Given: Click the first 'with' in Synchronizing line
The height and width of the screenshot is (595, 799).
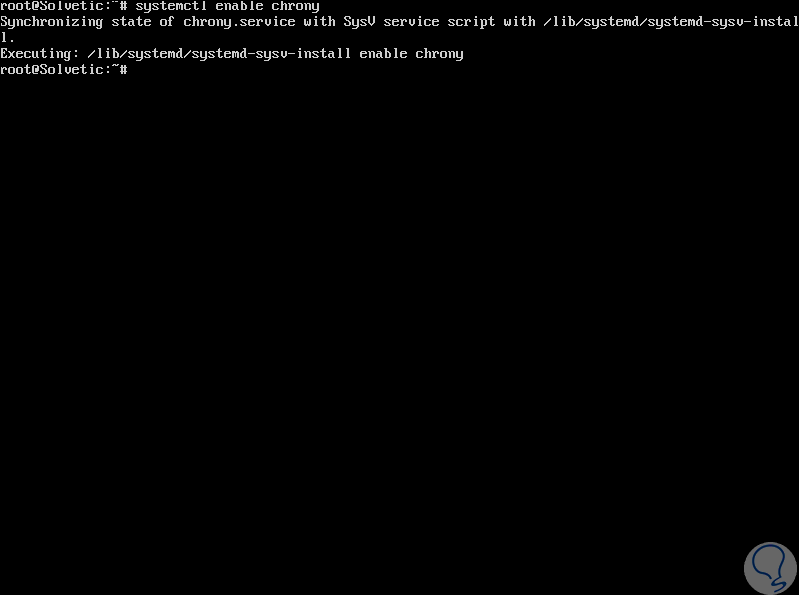Looking at the screenshot, I should click(319, 22).
